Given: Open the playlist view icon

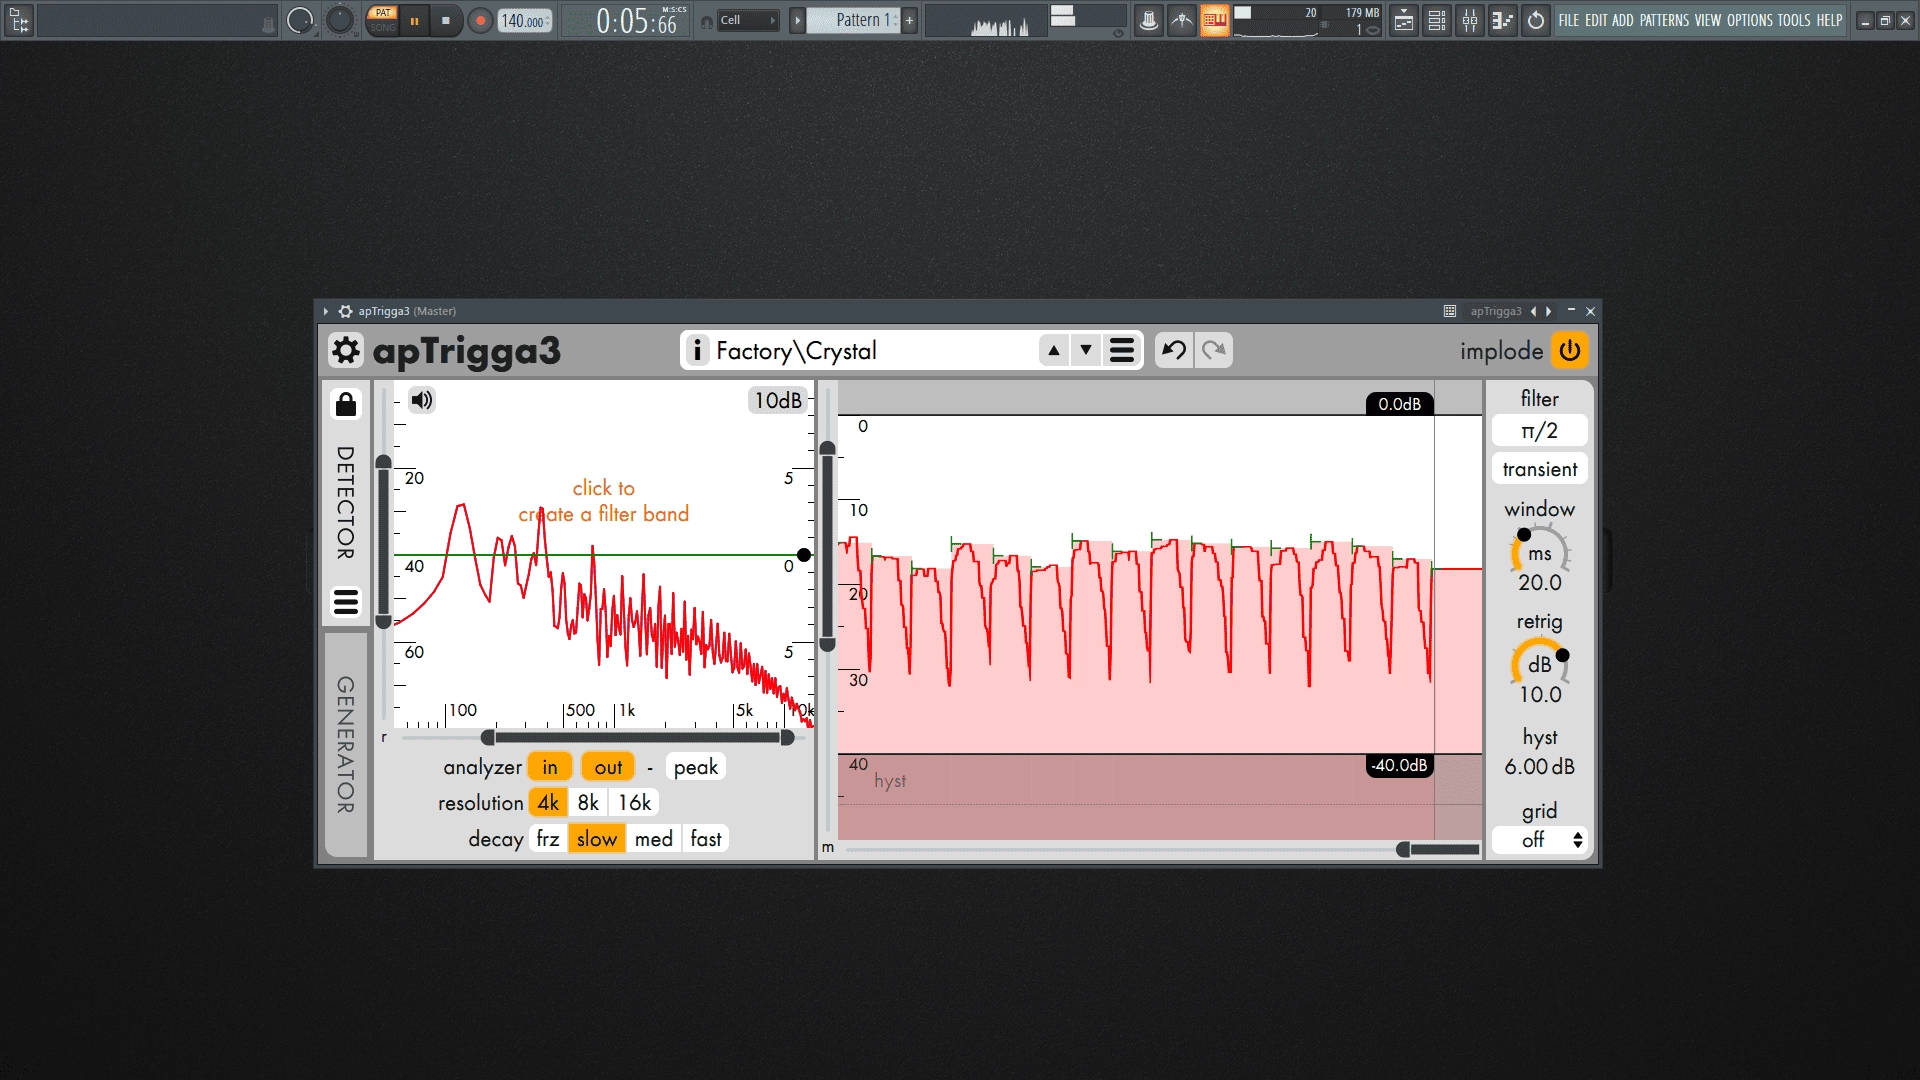Looking at the screenshot, I should pyautogui.click(x=1404, y=20).
